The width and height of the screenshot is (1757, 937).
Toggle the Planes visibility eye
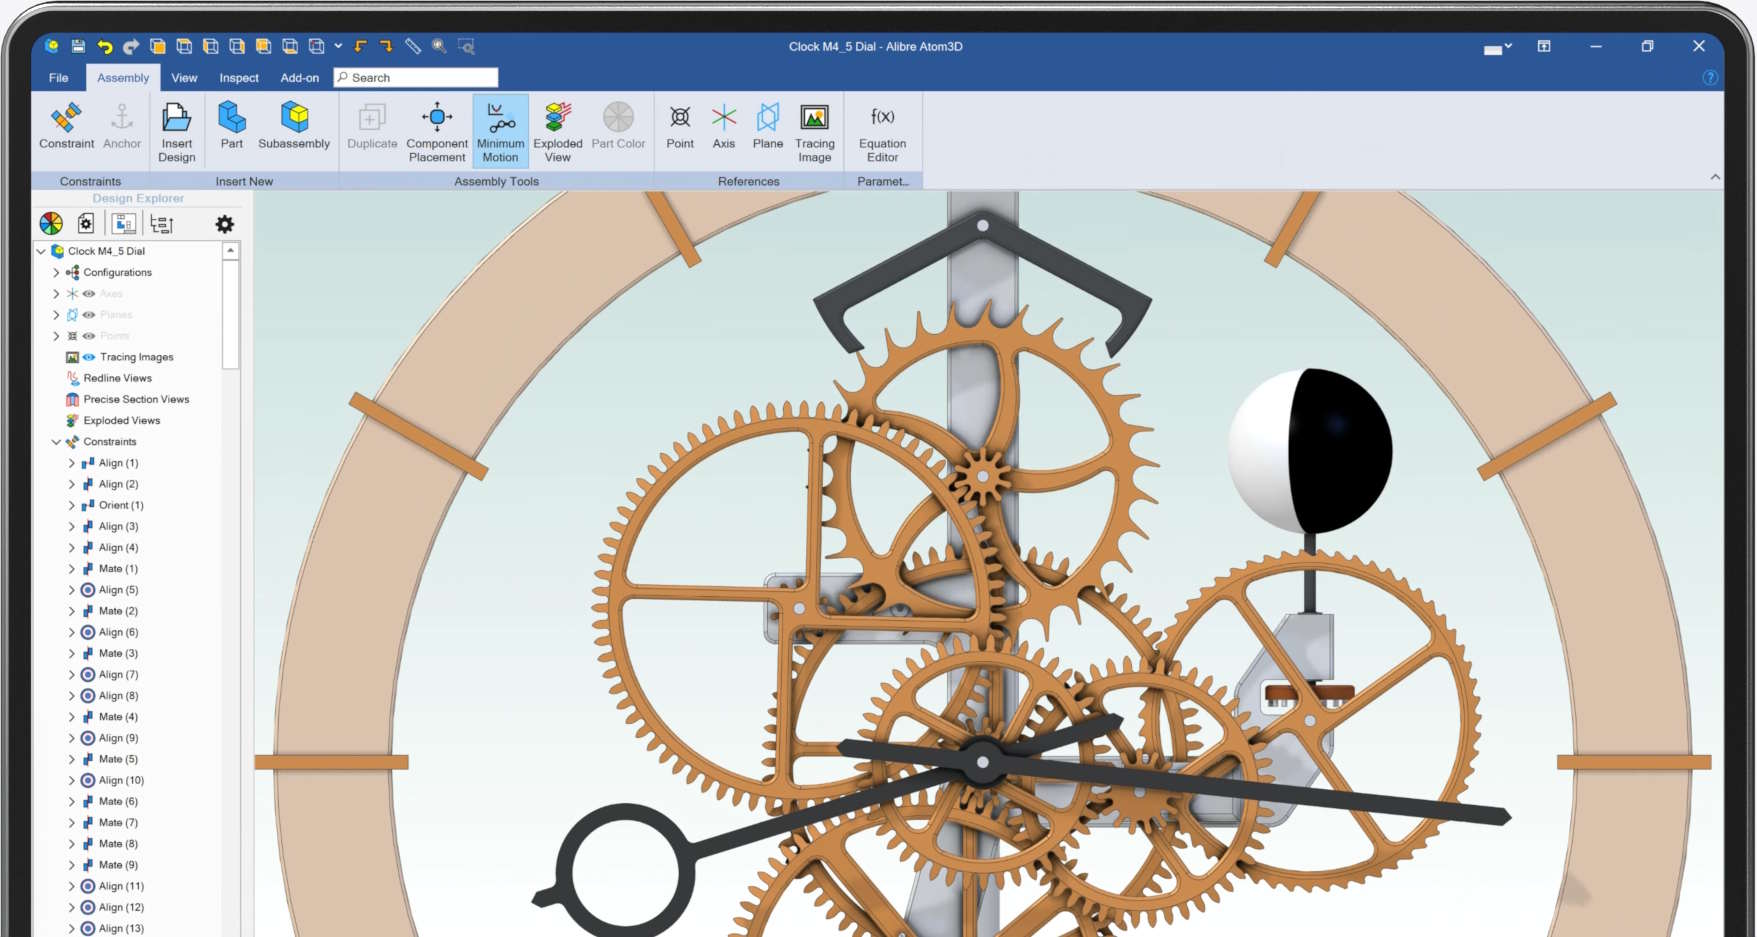tap(89, 315)
